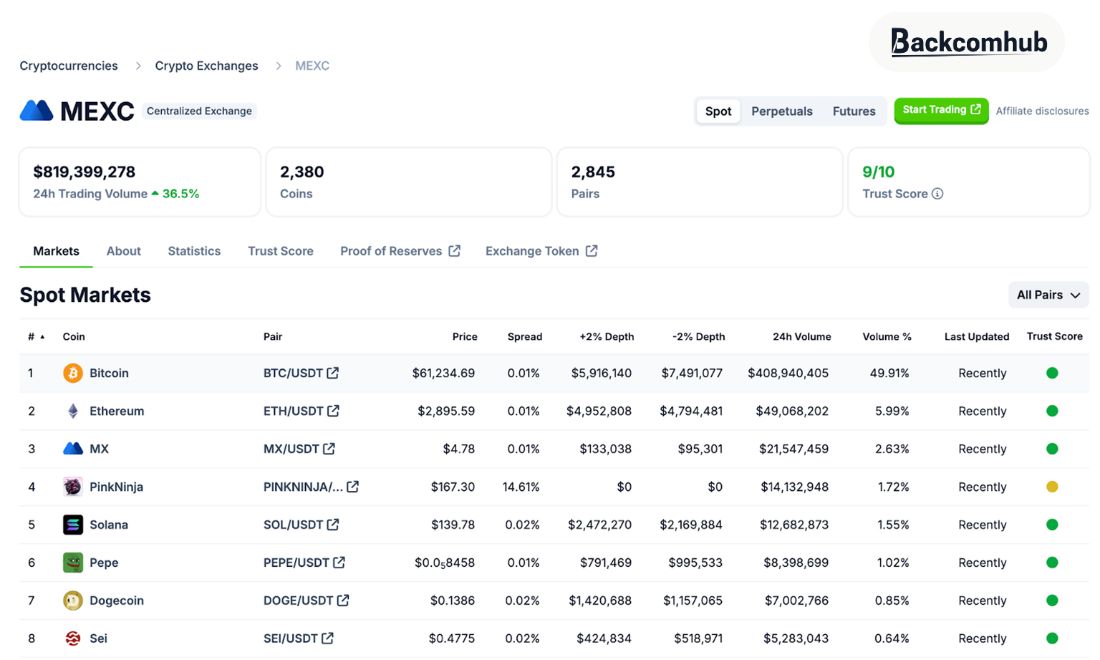The width and height of the screenshot is (1100, 660).
Task: Click the Start Trading button
Action: coord(941,110)
